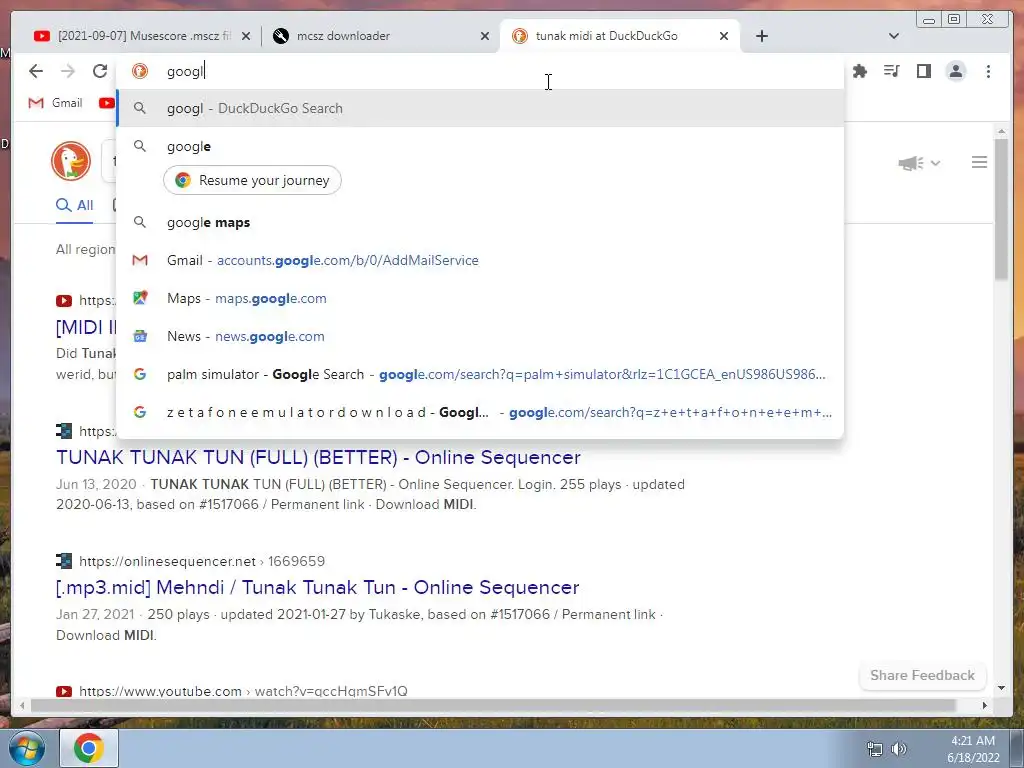Viewport: 1024px width, 768px height.
Task: Click the All region filter text
Action: click(x=86, y=249)
